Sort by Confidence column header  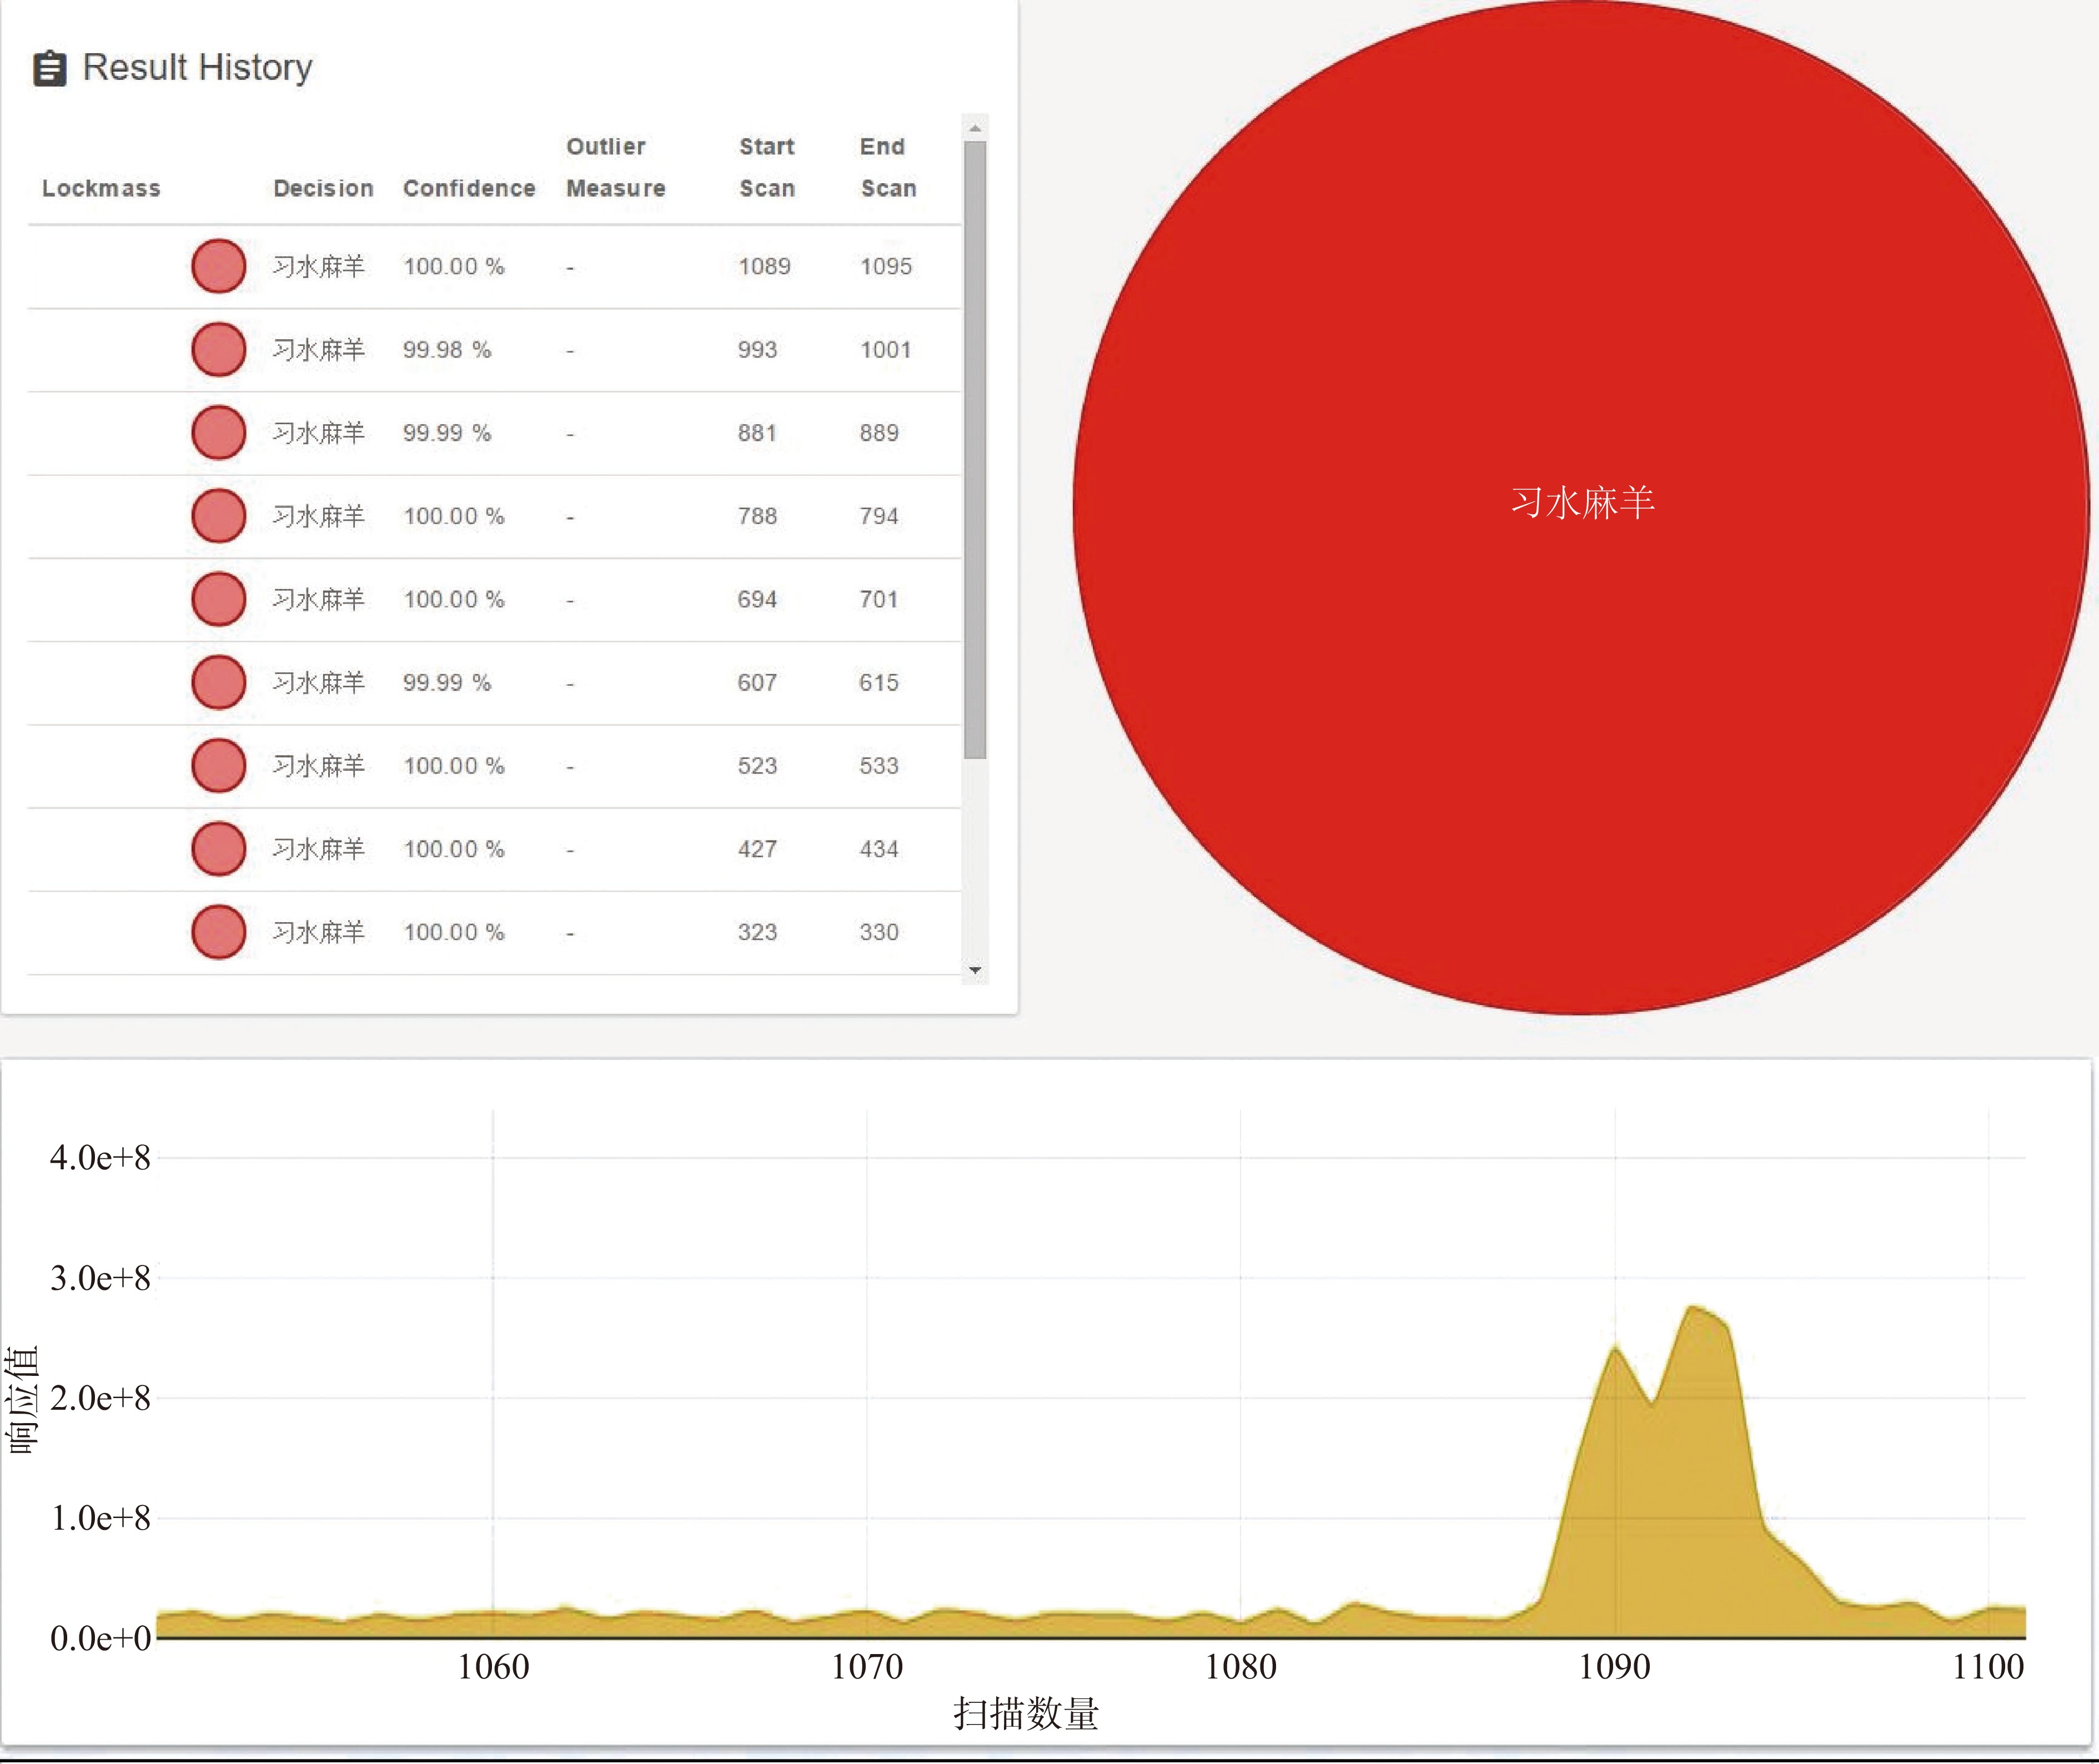(x=468, y=188)
